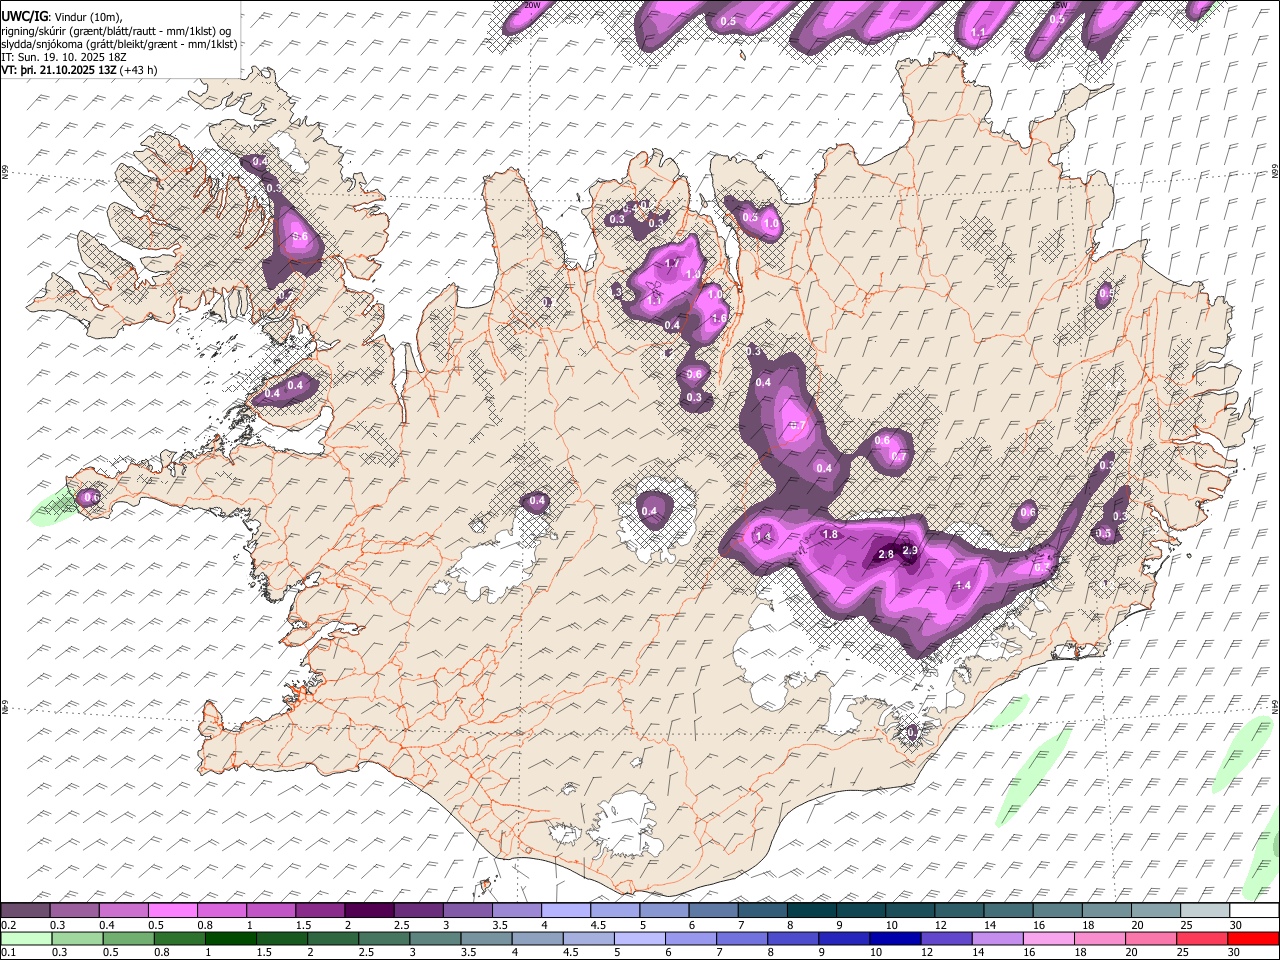This screenshot has width=1280, height=960.
Task: Select the 'Vindur (10m)' header text
Action: [89, 17]
